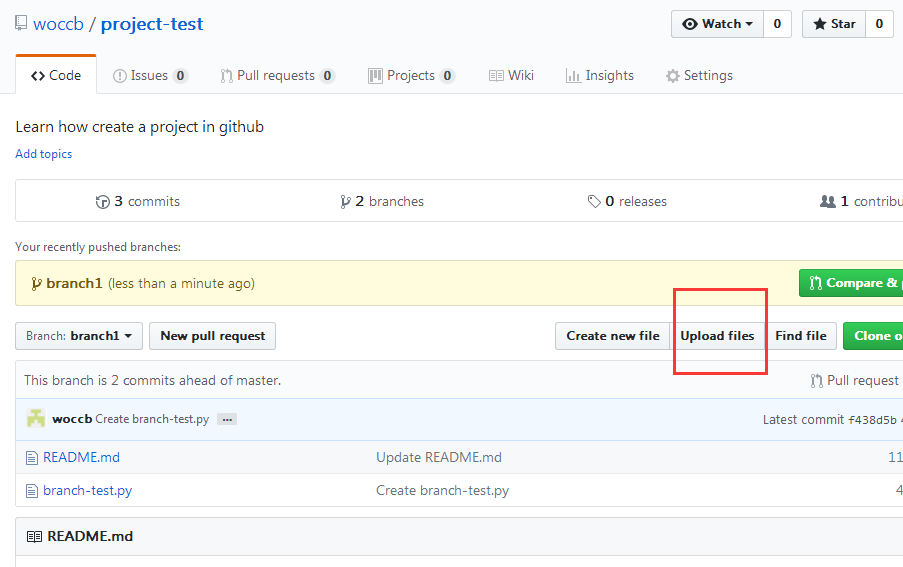The width and height of the screenshot is (903, 567).
Task: Click the Upload files button
Action: [x=718, y=336]
